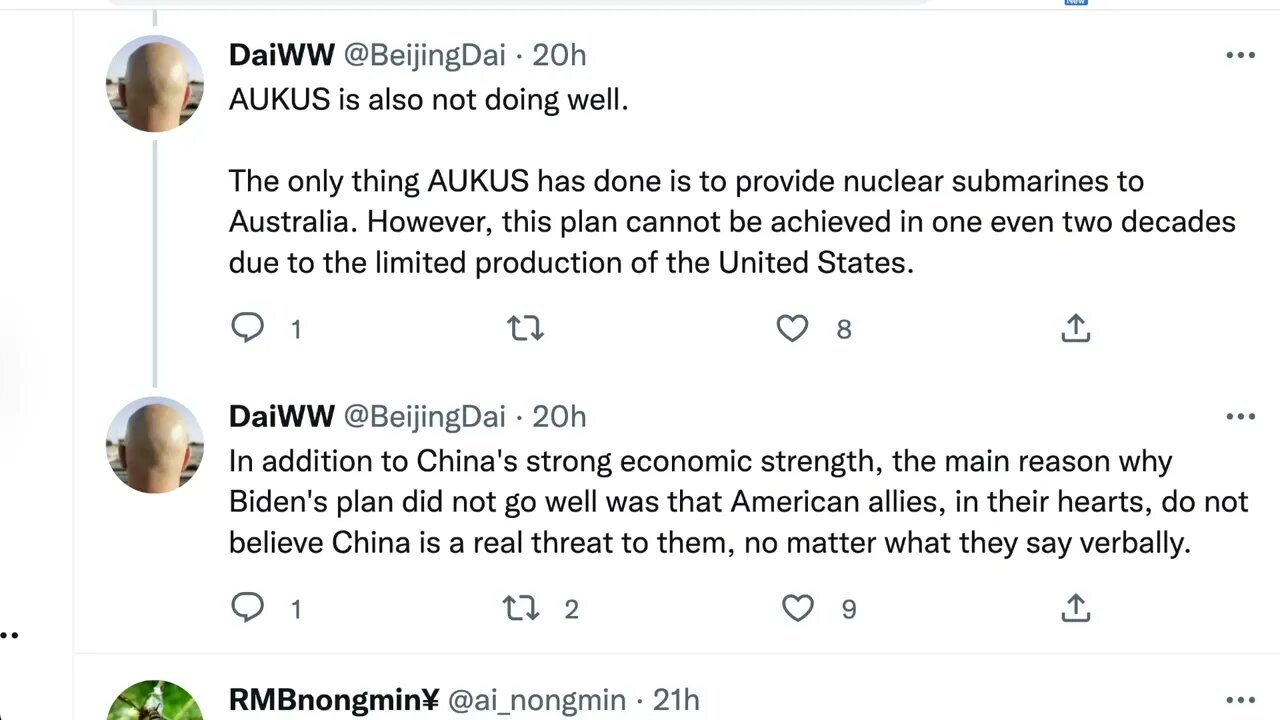This screenshot has height=720, width=1280.
Task: Open the 20h timestamp of AUKUS tweet
Action: coord(559,55)
